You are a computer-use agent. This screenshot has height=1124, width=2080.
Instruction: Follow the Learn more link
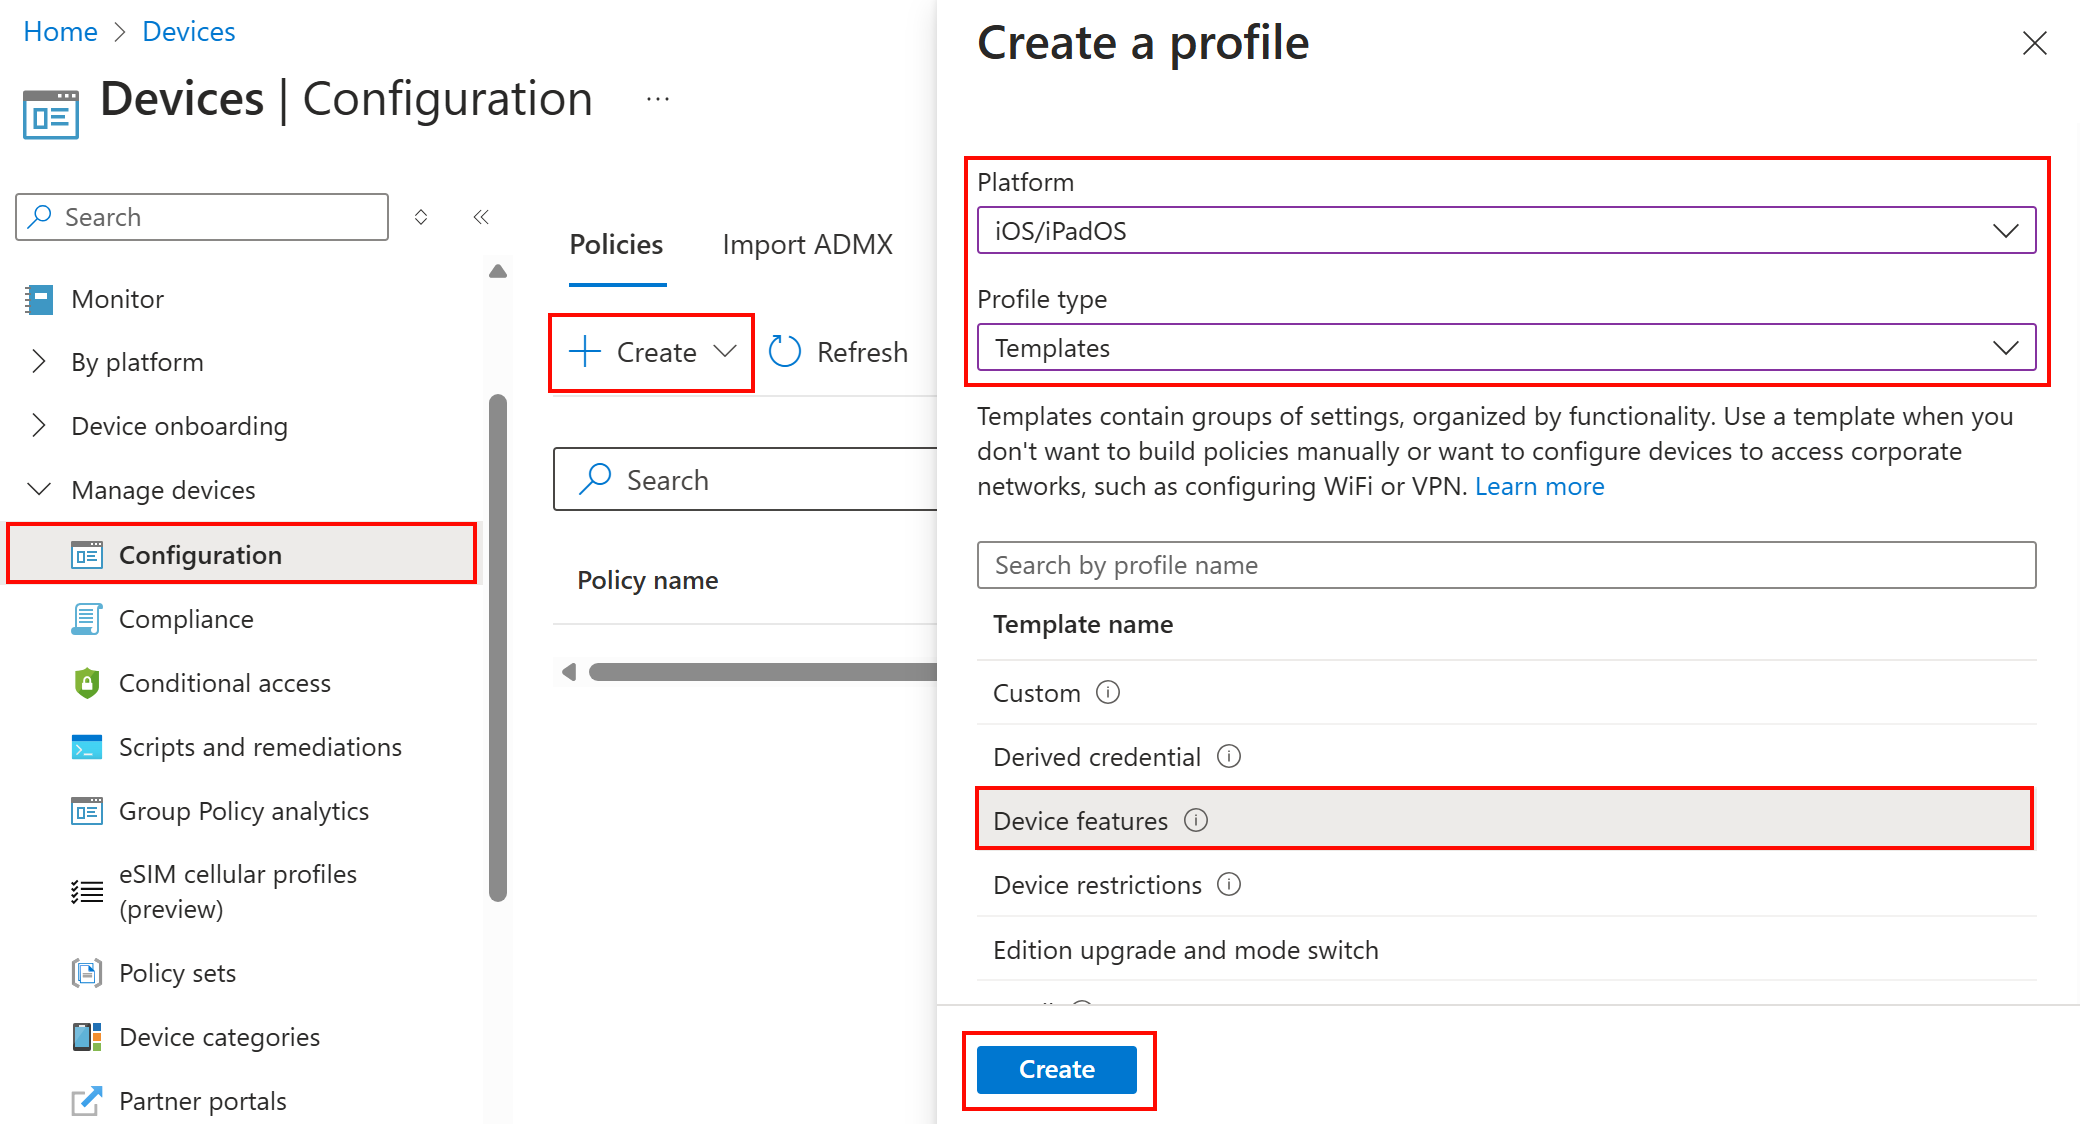click(x=1539, y=486)
